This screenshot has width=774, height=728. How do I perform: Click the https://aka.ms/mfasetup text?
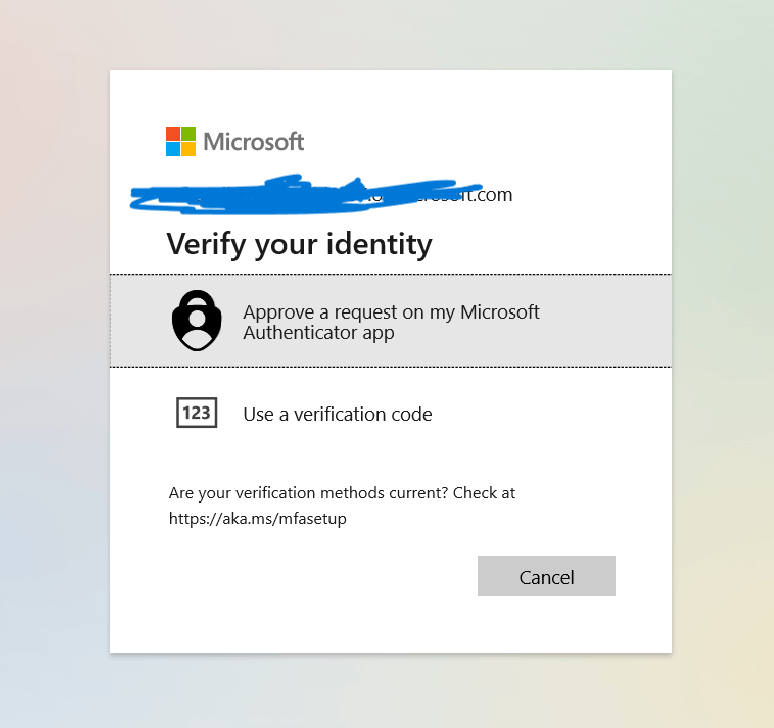coord(258,519)
